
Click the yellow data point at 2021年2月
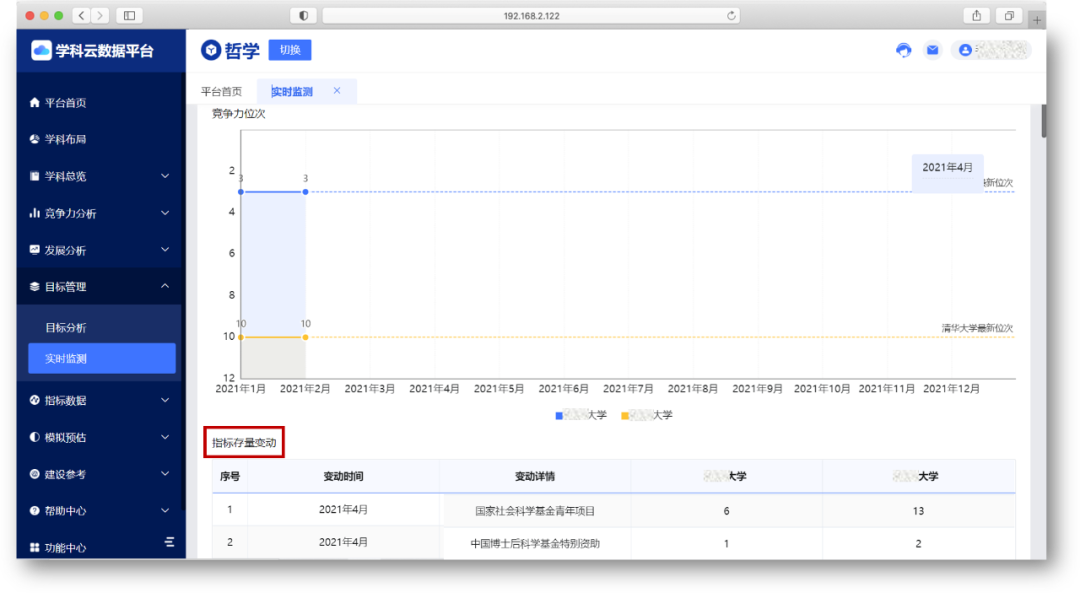click(x=305, y=337)
